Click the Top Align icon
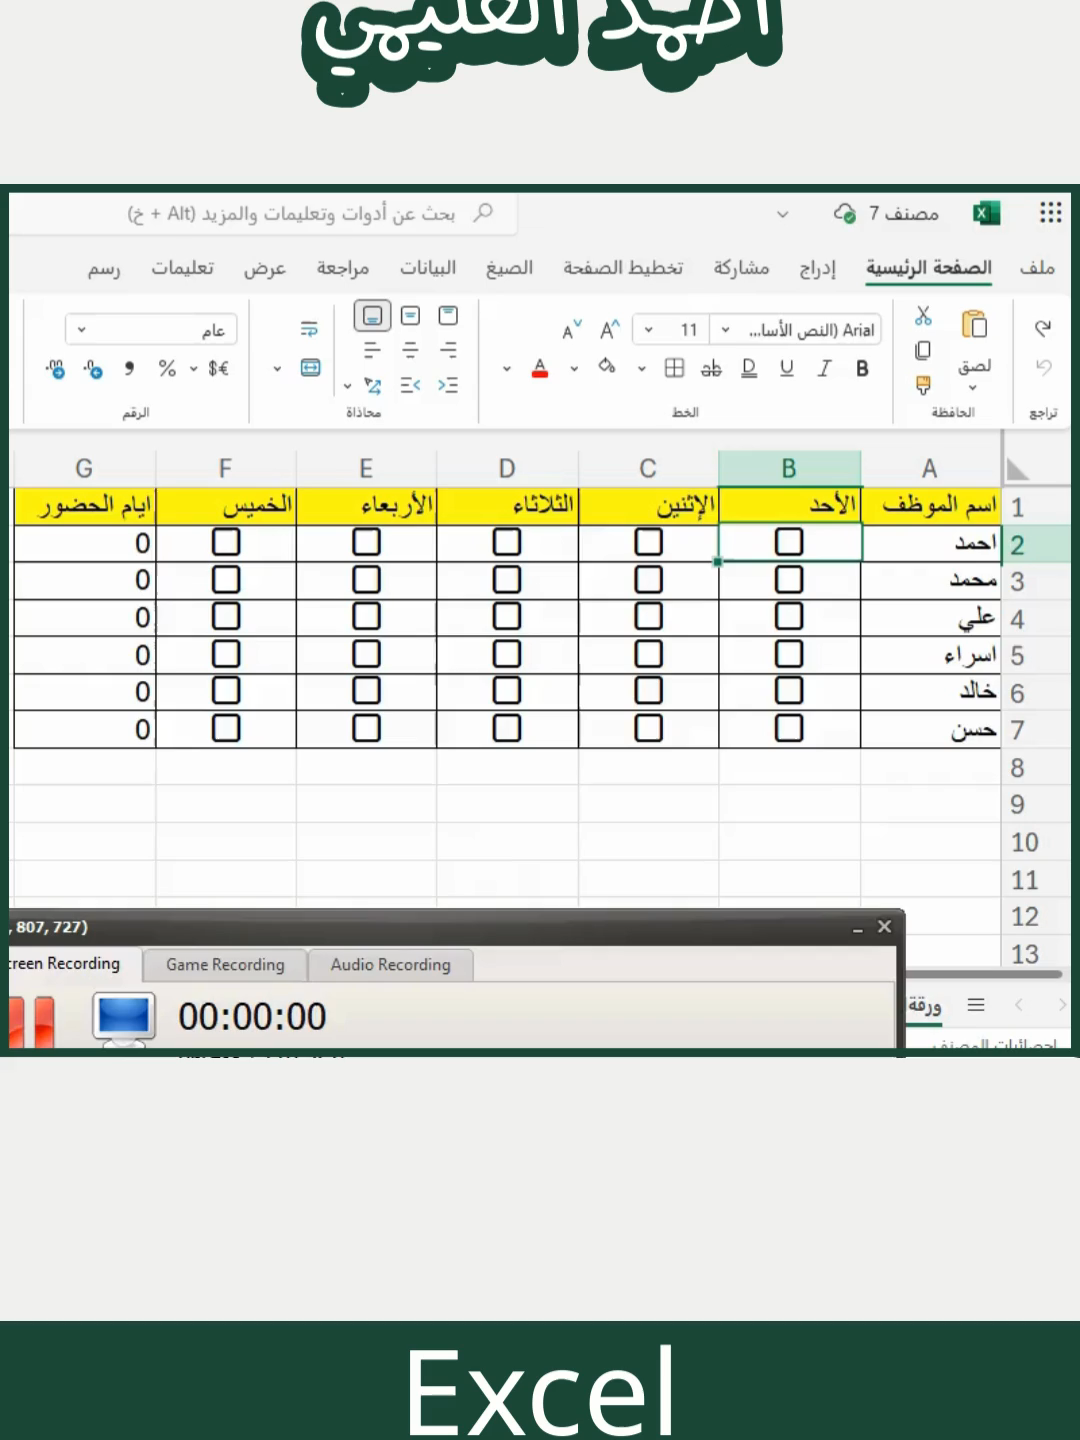This screenshot has height=1440, width=1080. pyautogui.click(x=448, y=316)
